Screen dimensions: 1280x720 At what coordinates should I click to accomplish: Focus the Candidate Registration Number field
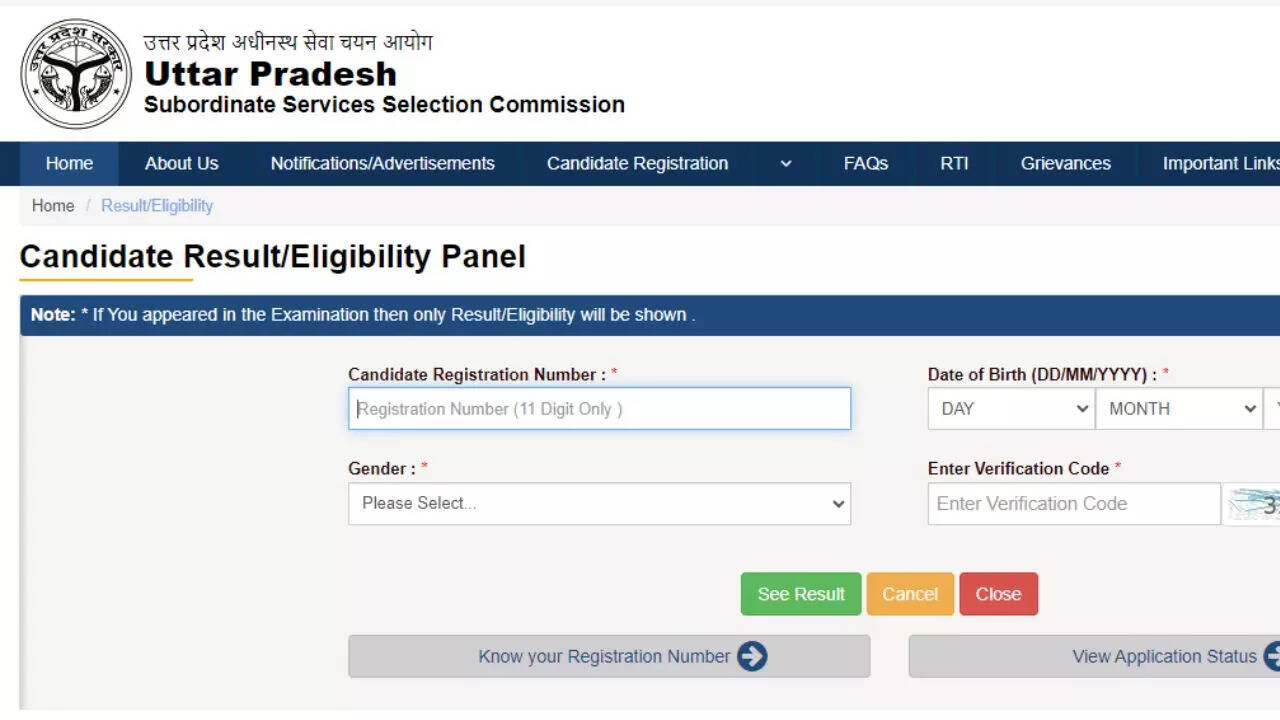click(x=599, y=409)
